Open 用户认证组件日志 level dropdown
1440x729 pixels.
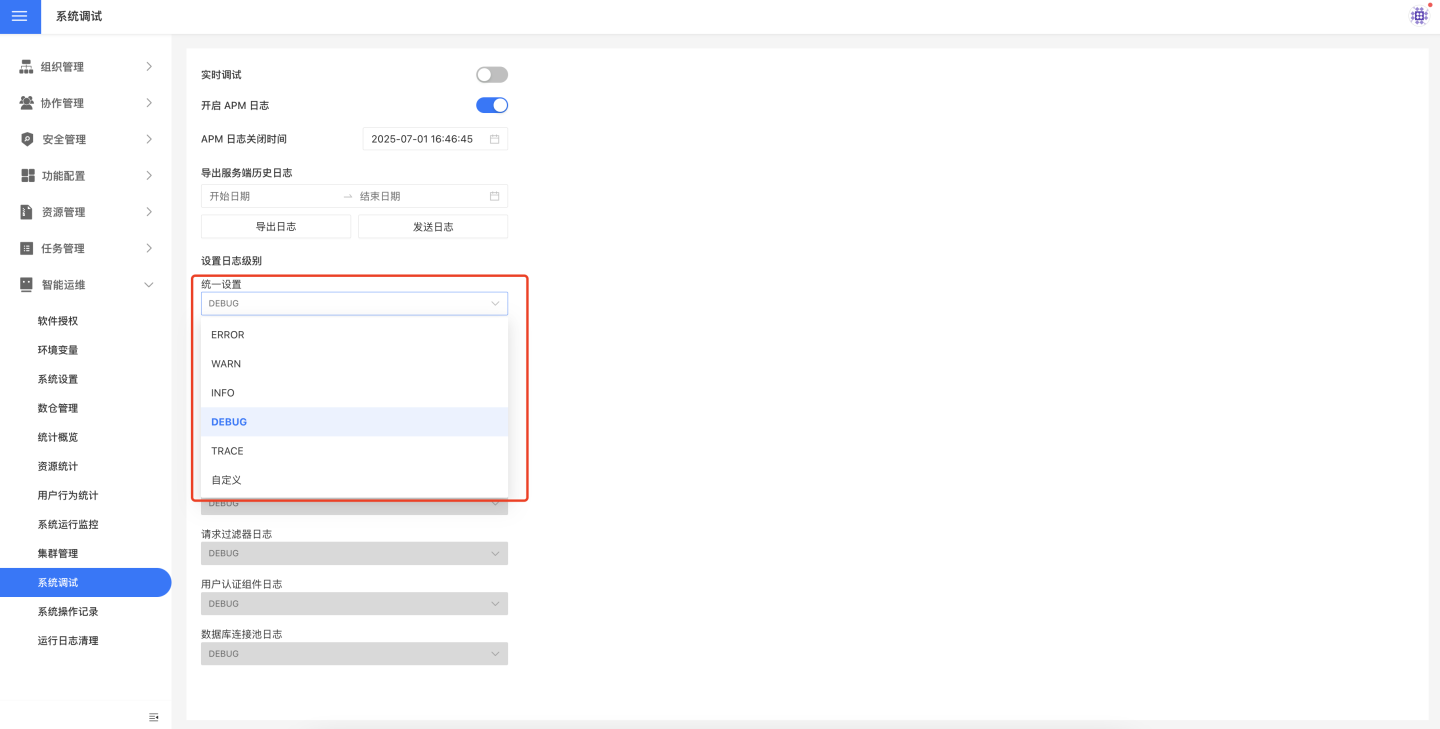pos(354,603)
